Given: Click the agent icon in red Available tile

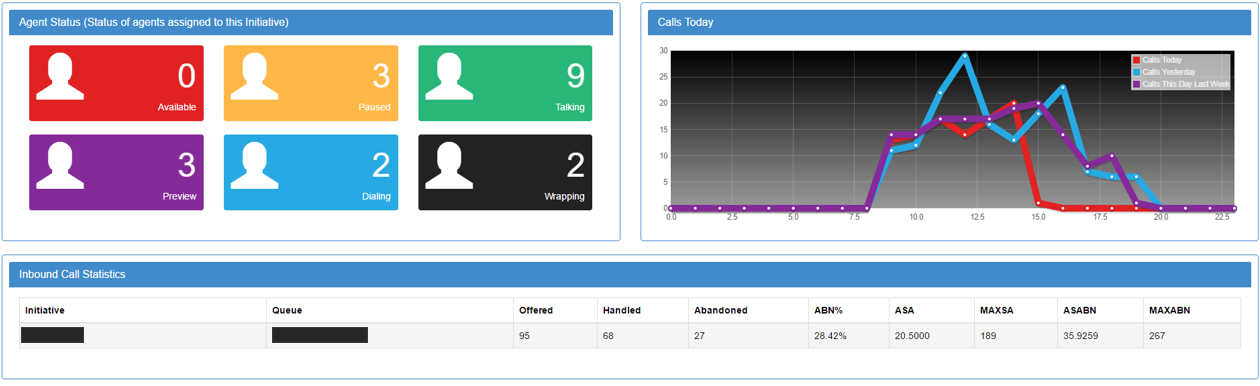Looking at the screenshot, I should coord(60,76).
